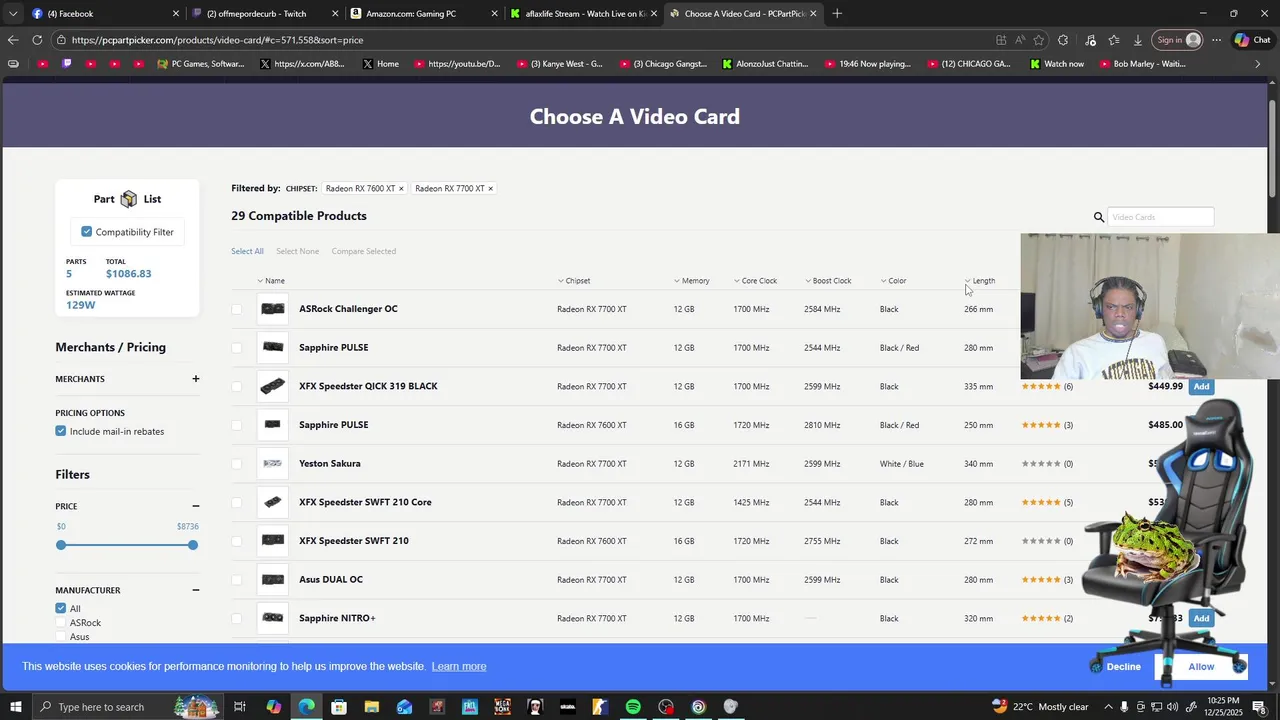Expand the Merchants section

click(196, 379)
